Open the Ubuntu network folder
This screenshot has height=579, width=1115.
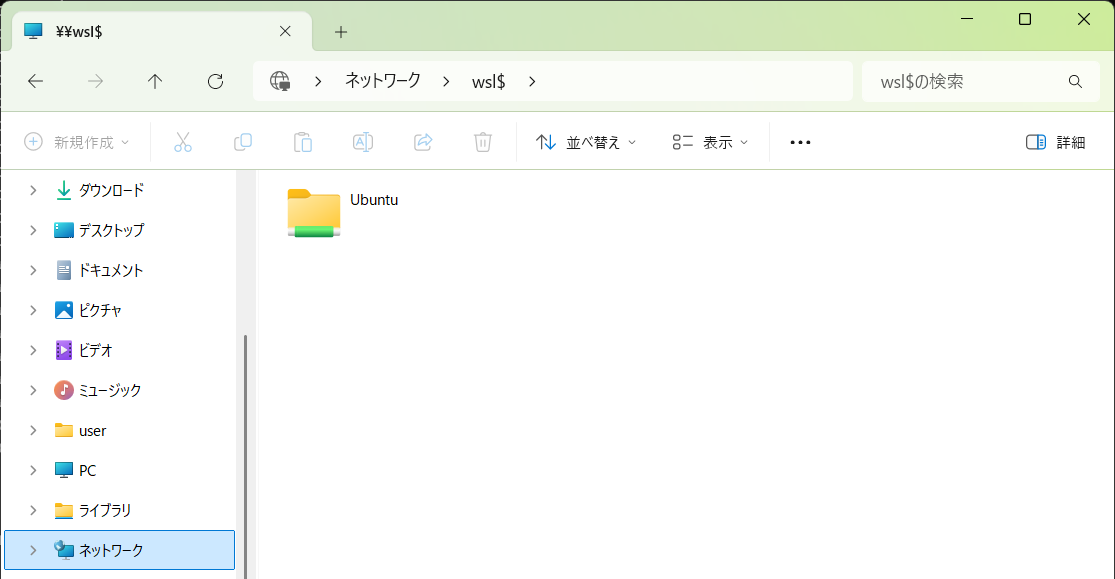click(314, 212)
